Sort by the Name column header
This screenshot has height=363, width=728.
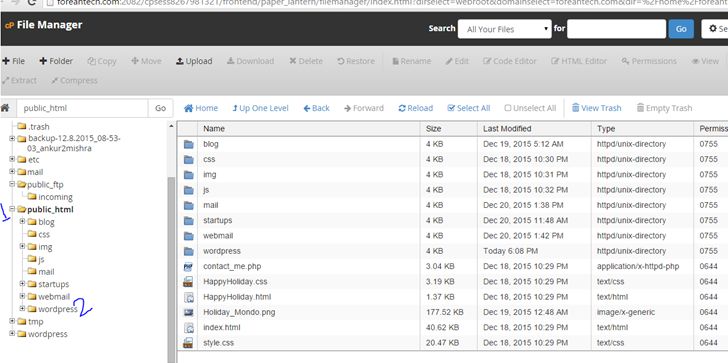pyautogui.click(x=309, y=129)
